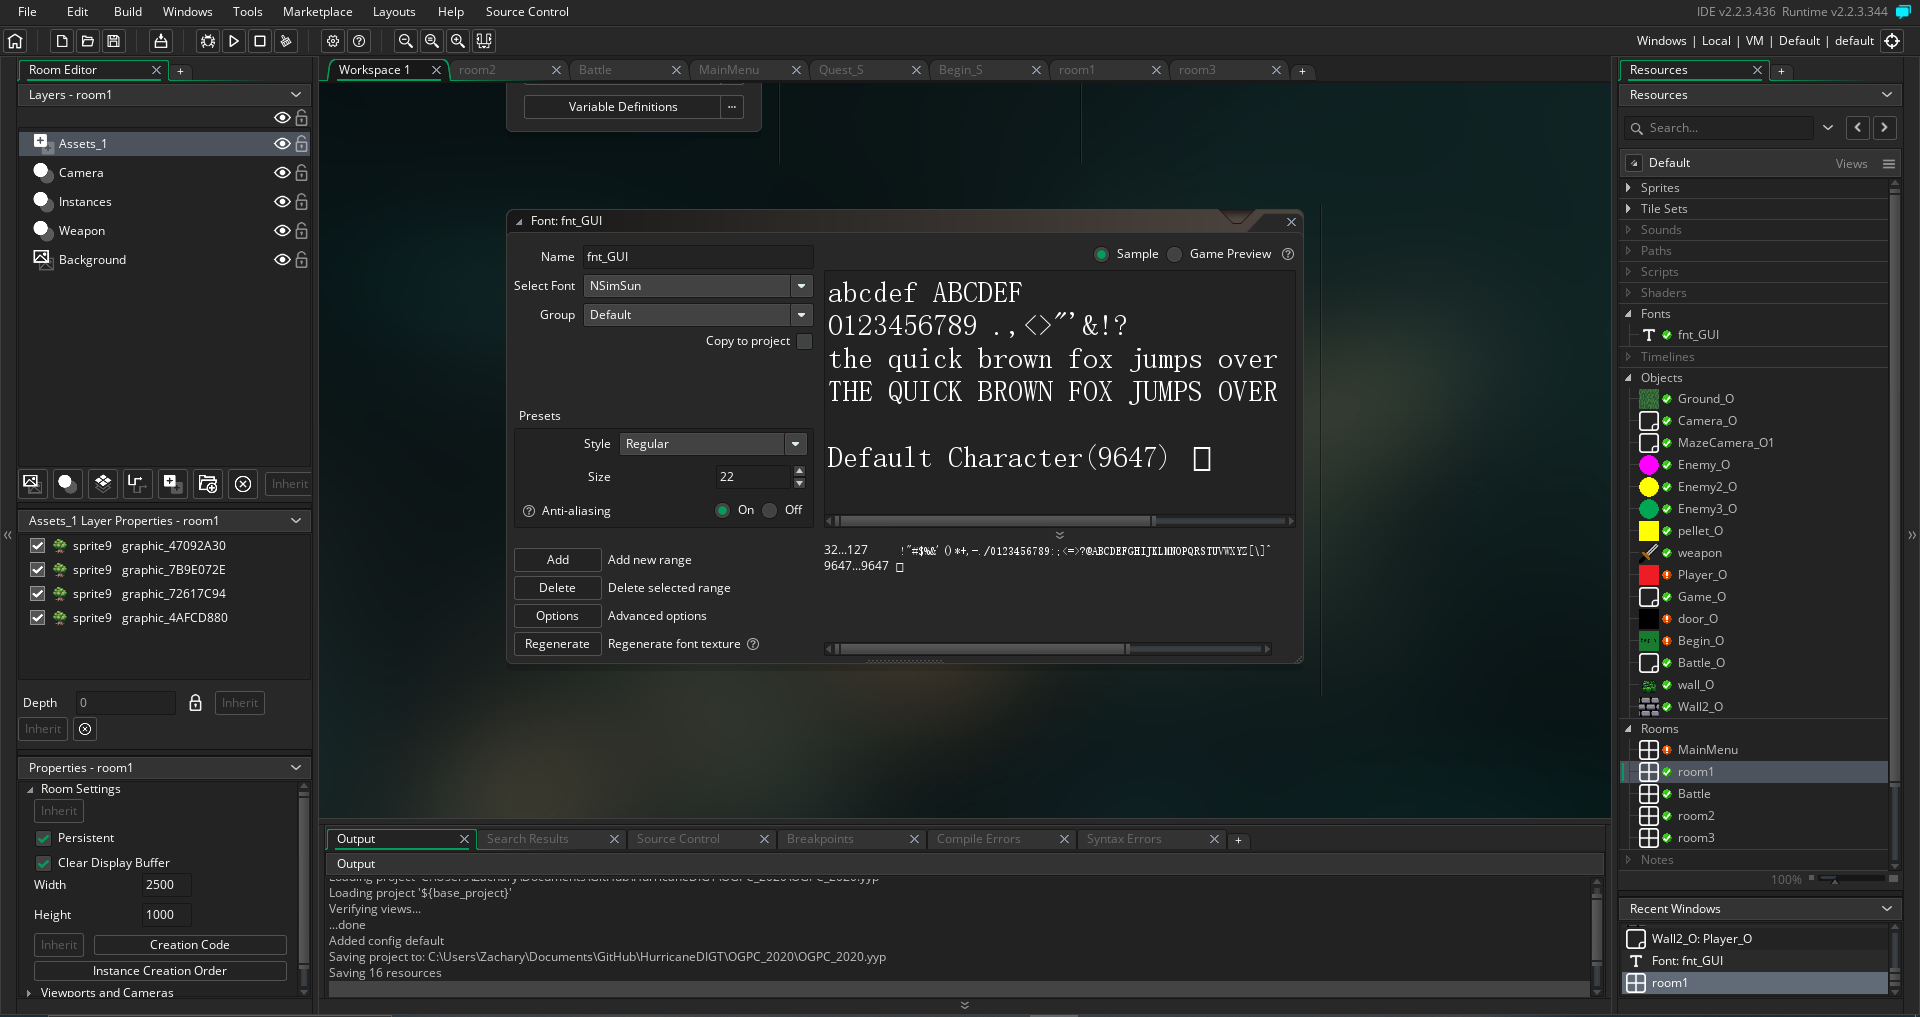Run the game with the Play button
This screenshot has width=1920, height=1017.
coord(234,41)
